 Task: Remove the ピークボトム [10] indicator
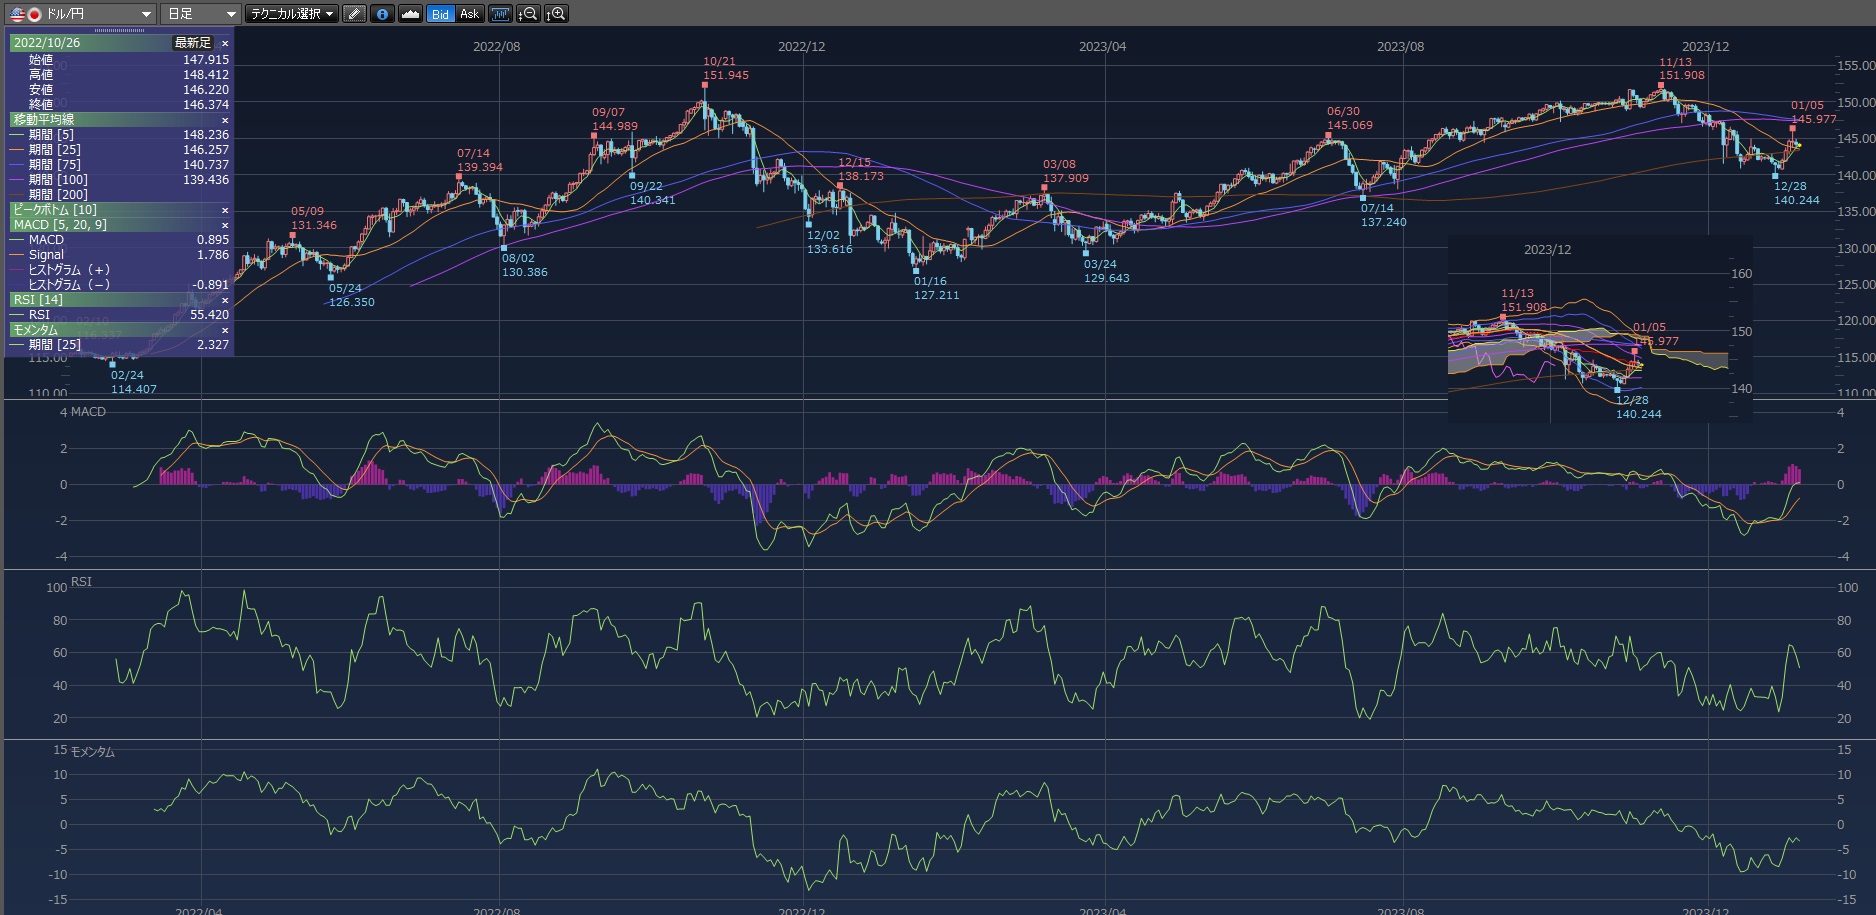(225, 210)
